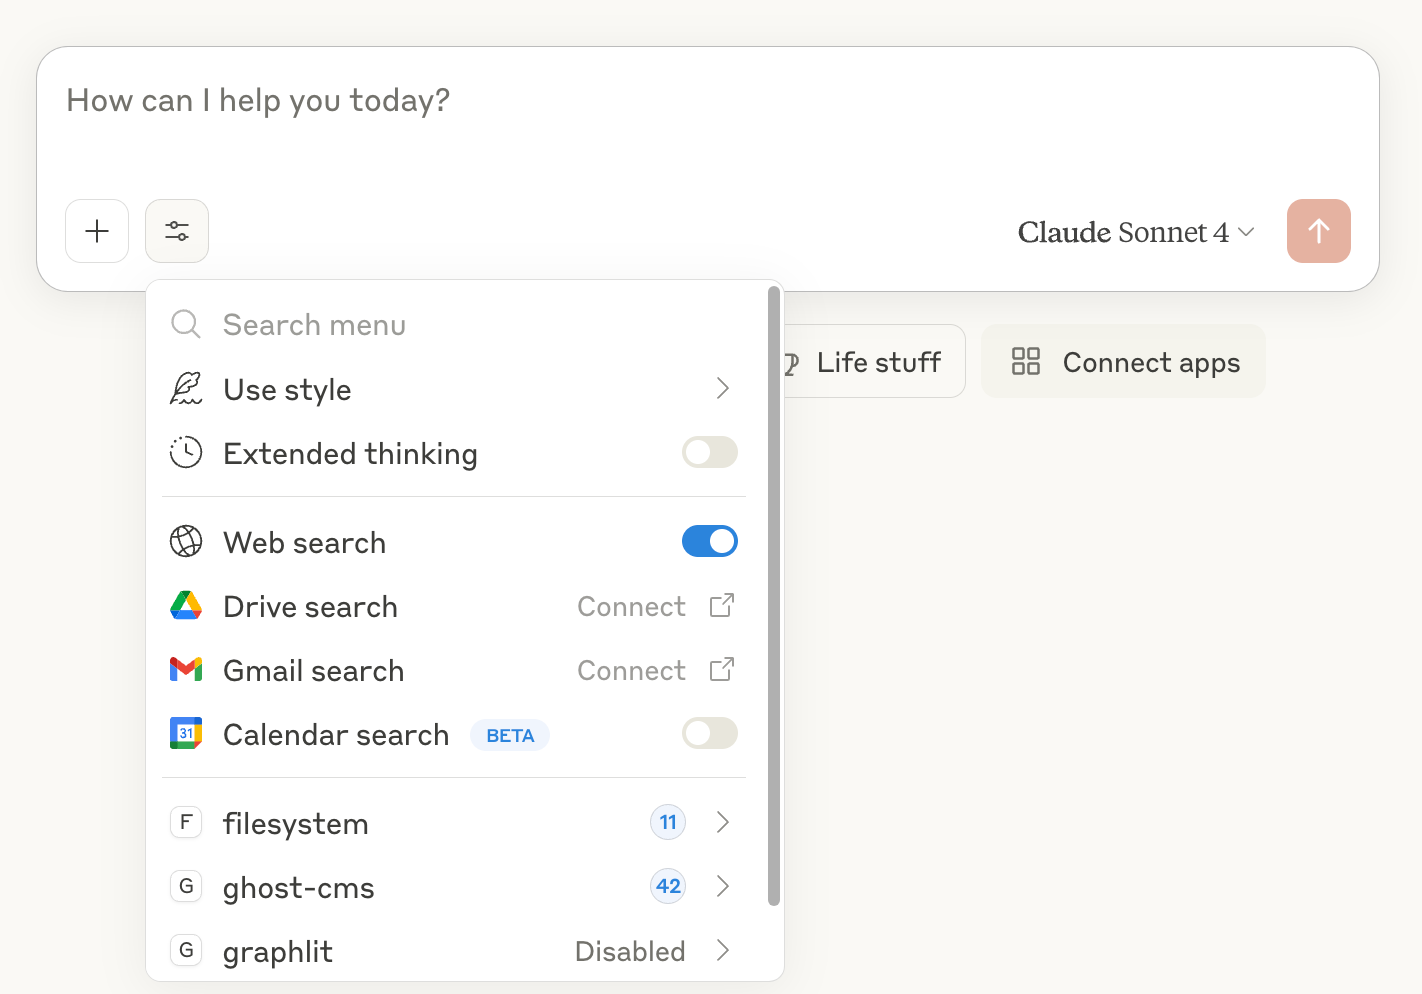1422x994 pixels.
Task: Click the Google Calendar logo icon
Action: click(x=186, y=733)
